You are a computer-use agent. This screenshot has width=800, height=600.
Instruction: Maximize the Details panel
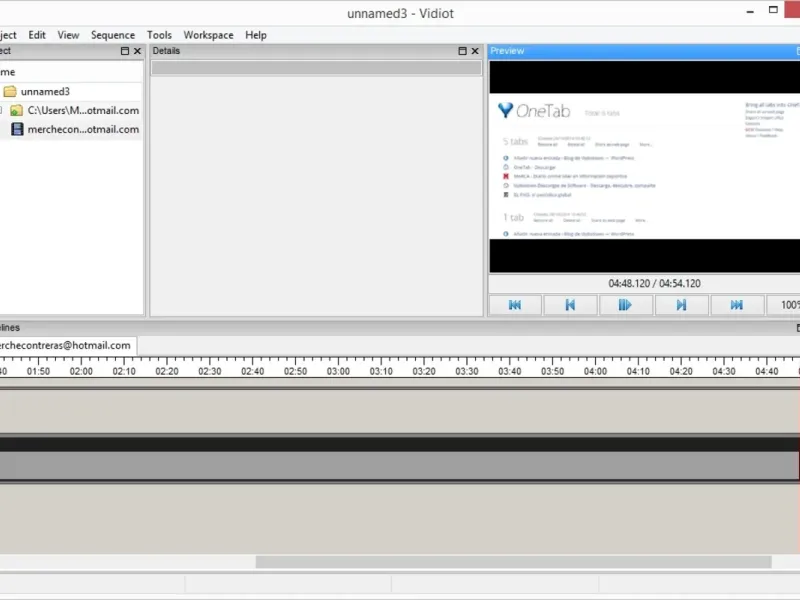[462, 51]
